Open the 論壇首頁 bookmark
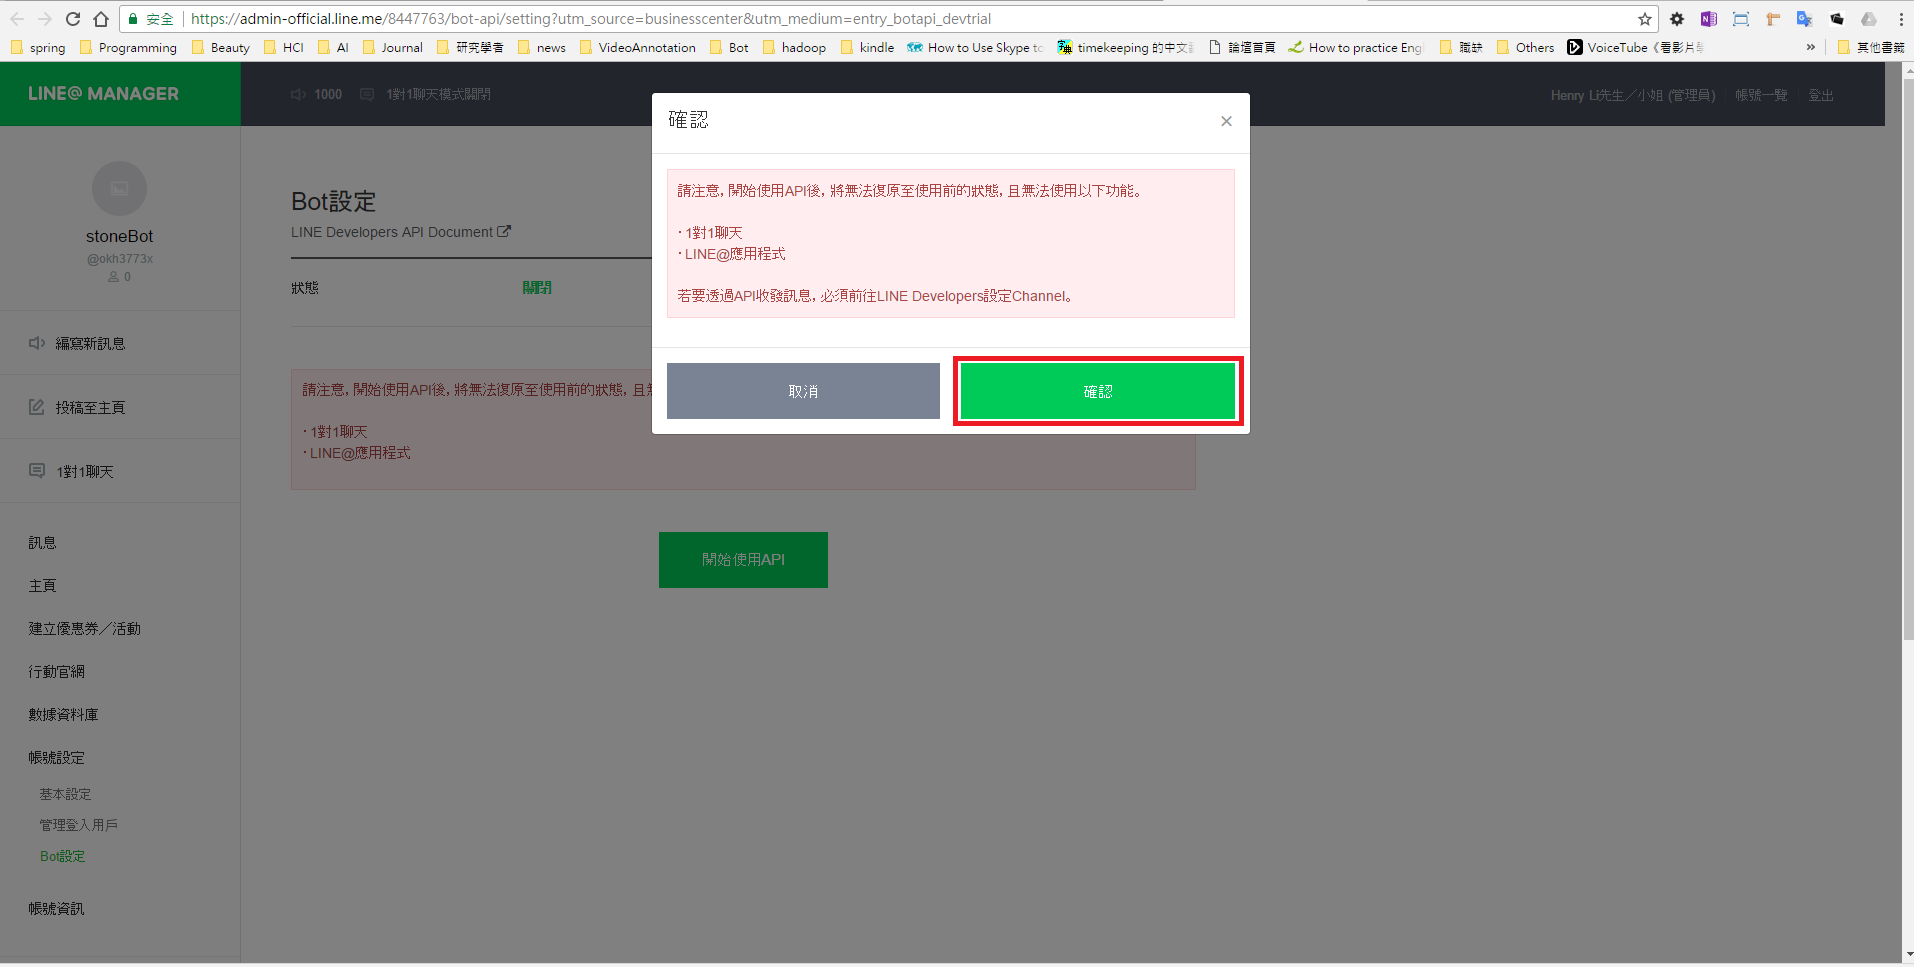This screenshot has height=967, width=1914. pyautogui.click(x=1242, y=47)
